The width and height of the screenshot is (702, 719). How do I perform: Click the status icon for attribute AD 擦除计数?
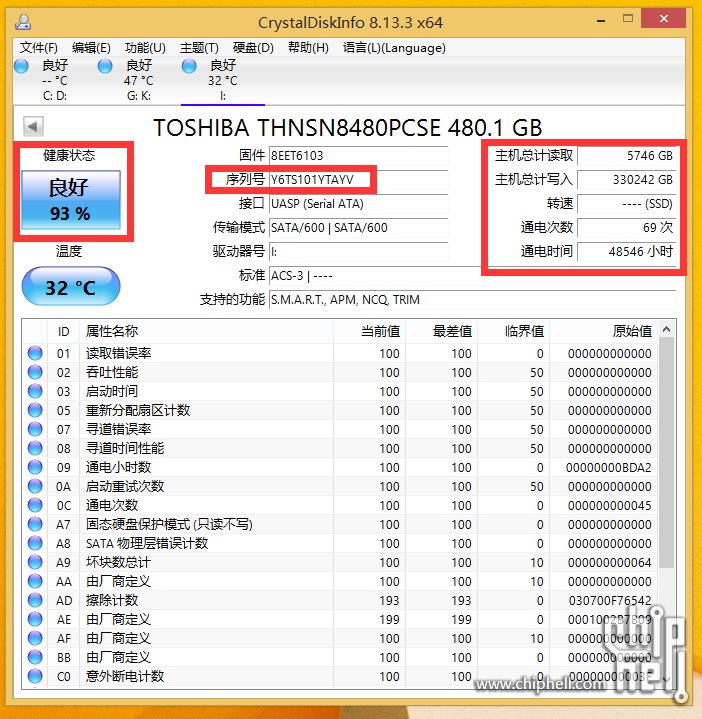pos(35,600)
